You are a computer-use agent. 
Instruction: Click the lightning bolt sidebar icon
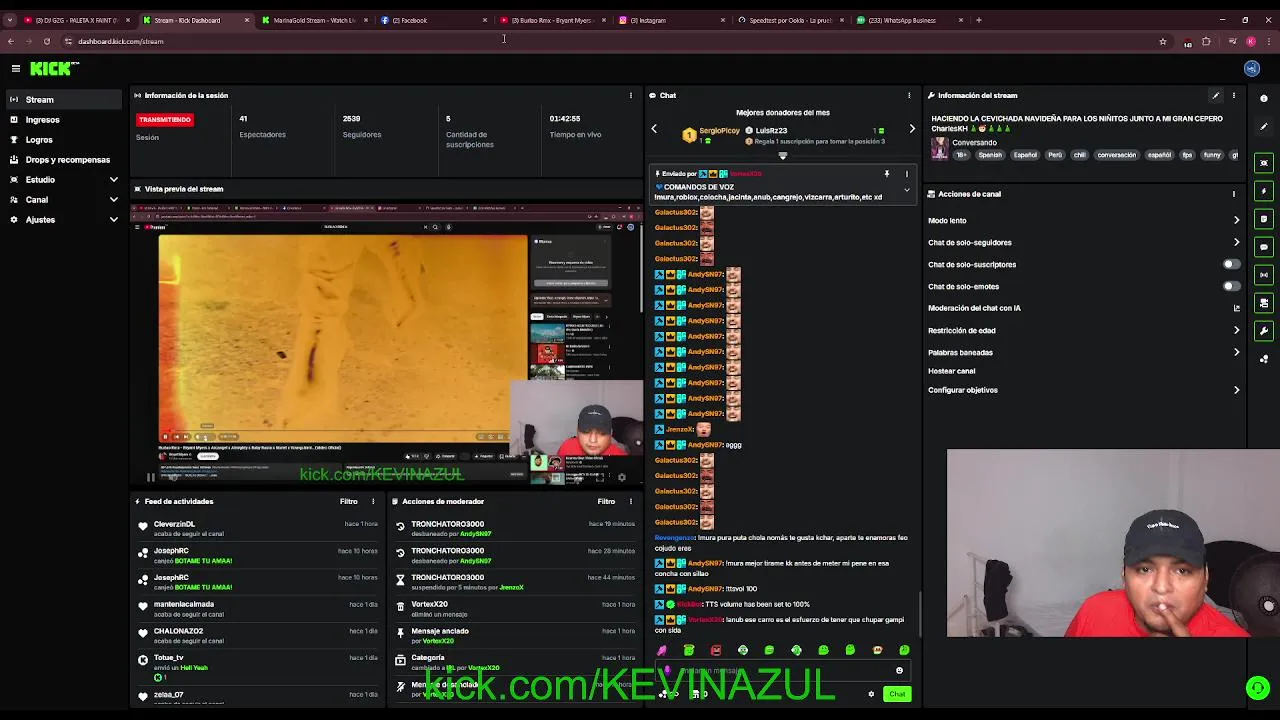tap(1264, 191)
